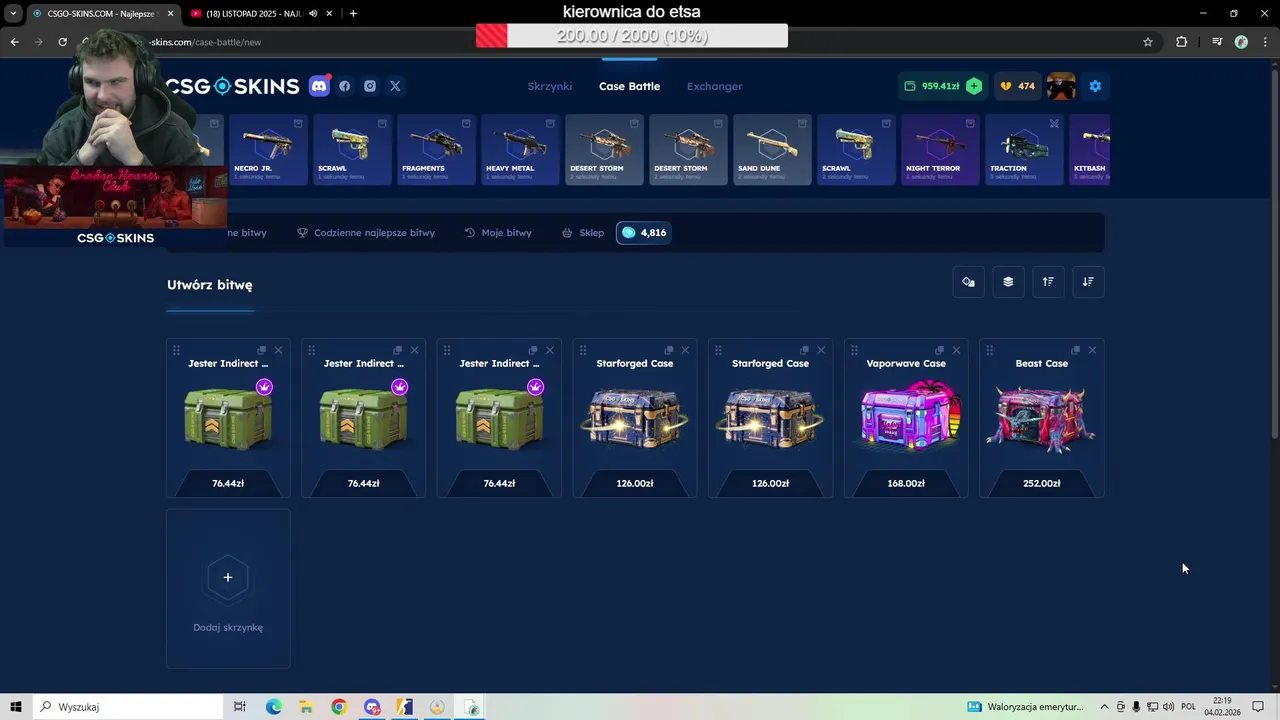Open the Facebook icon link
The height and width of the screenshot is (720, 1280).
(x=345, y=86)
